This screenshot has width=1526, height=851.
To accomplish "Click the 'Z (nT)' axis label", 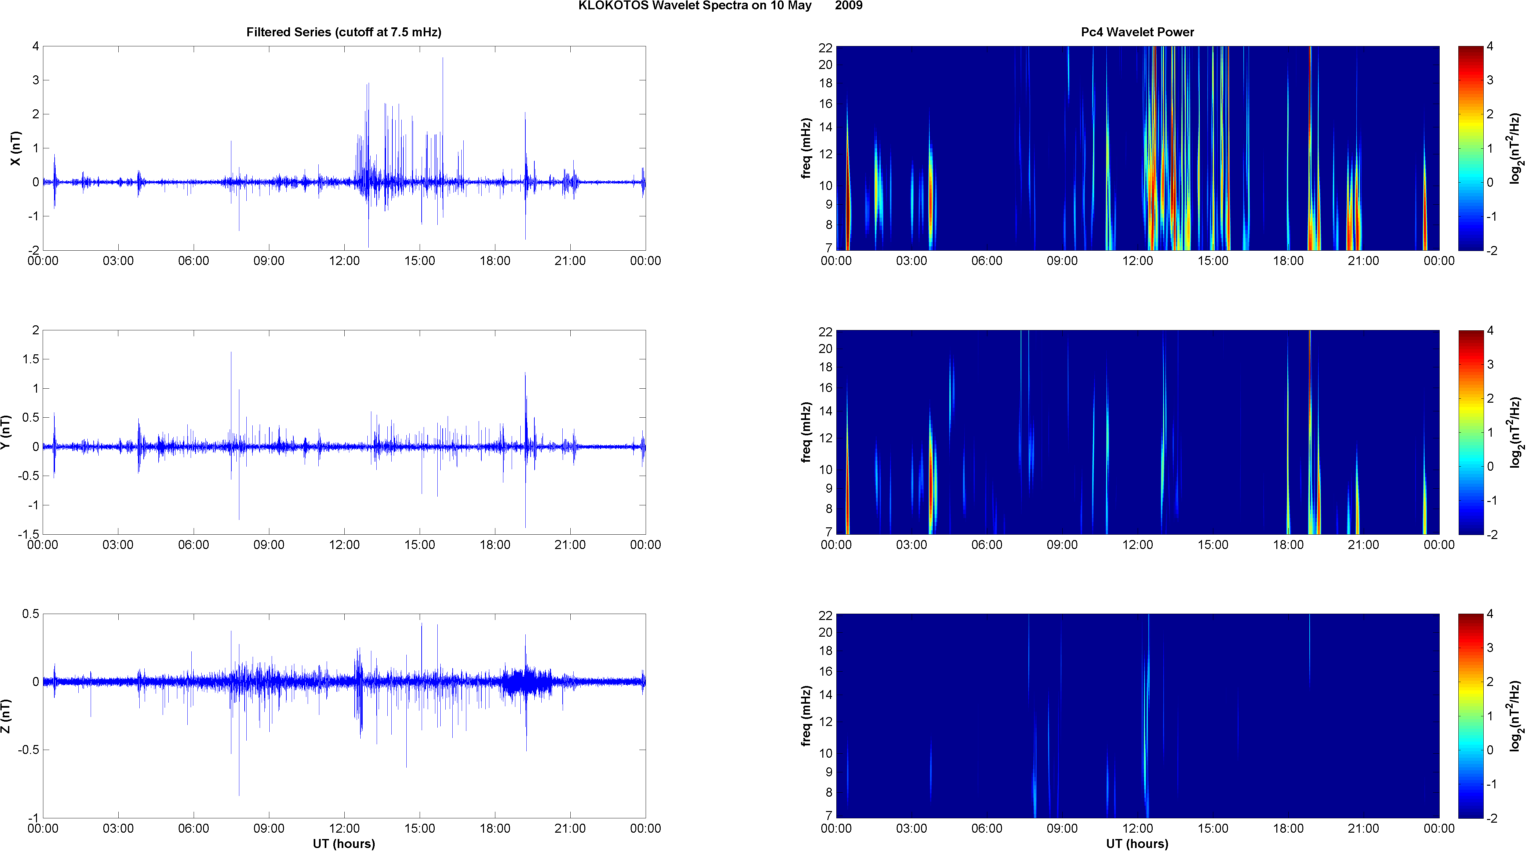I will click(x=6, y=716).
